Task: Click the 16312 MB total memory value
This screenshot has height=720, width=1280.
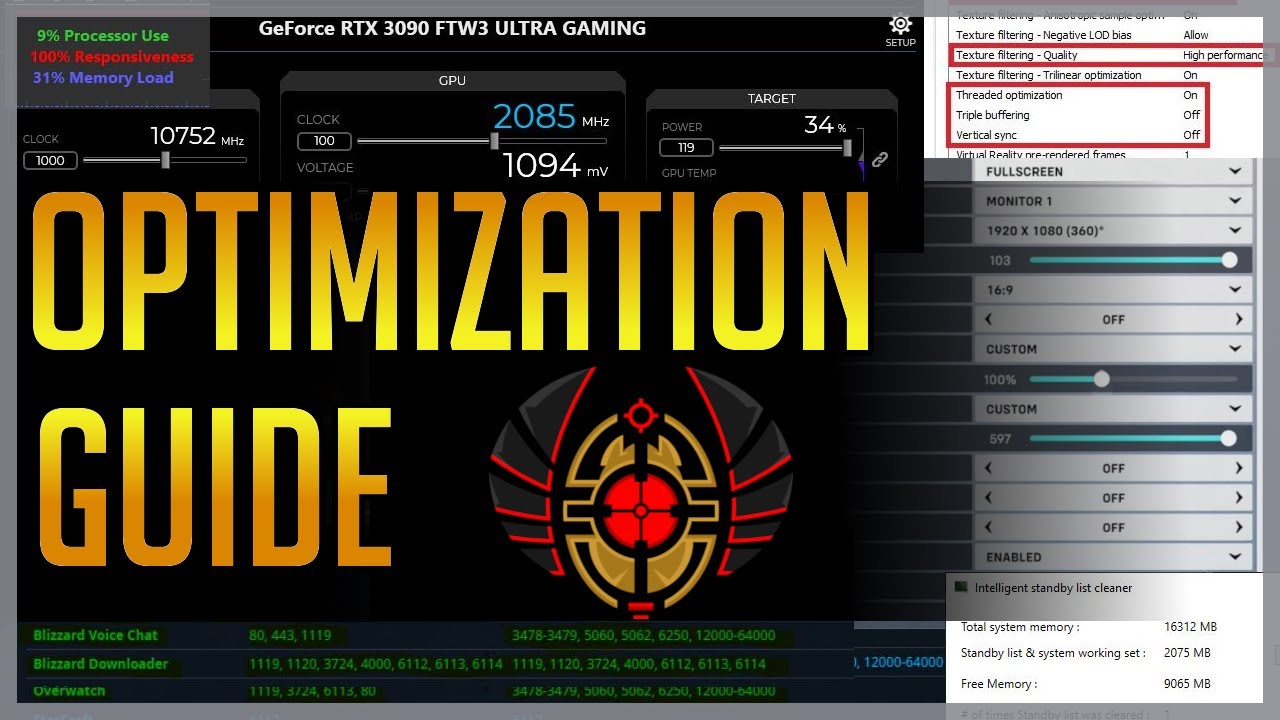Action: [1190, 627]
